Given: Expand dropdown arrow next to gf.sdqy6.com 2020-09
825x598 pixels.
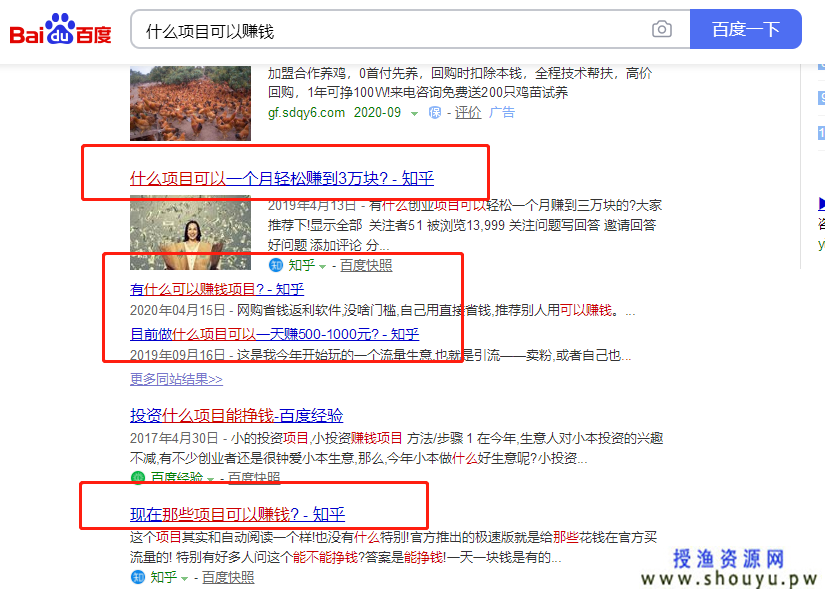Looking at the screenshot, I should click(415, 114).
